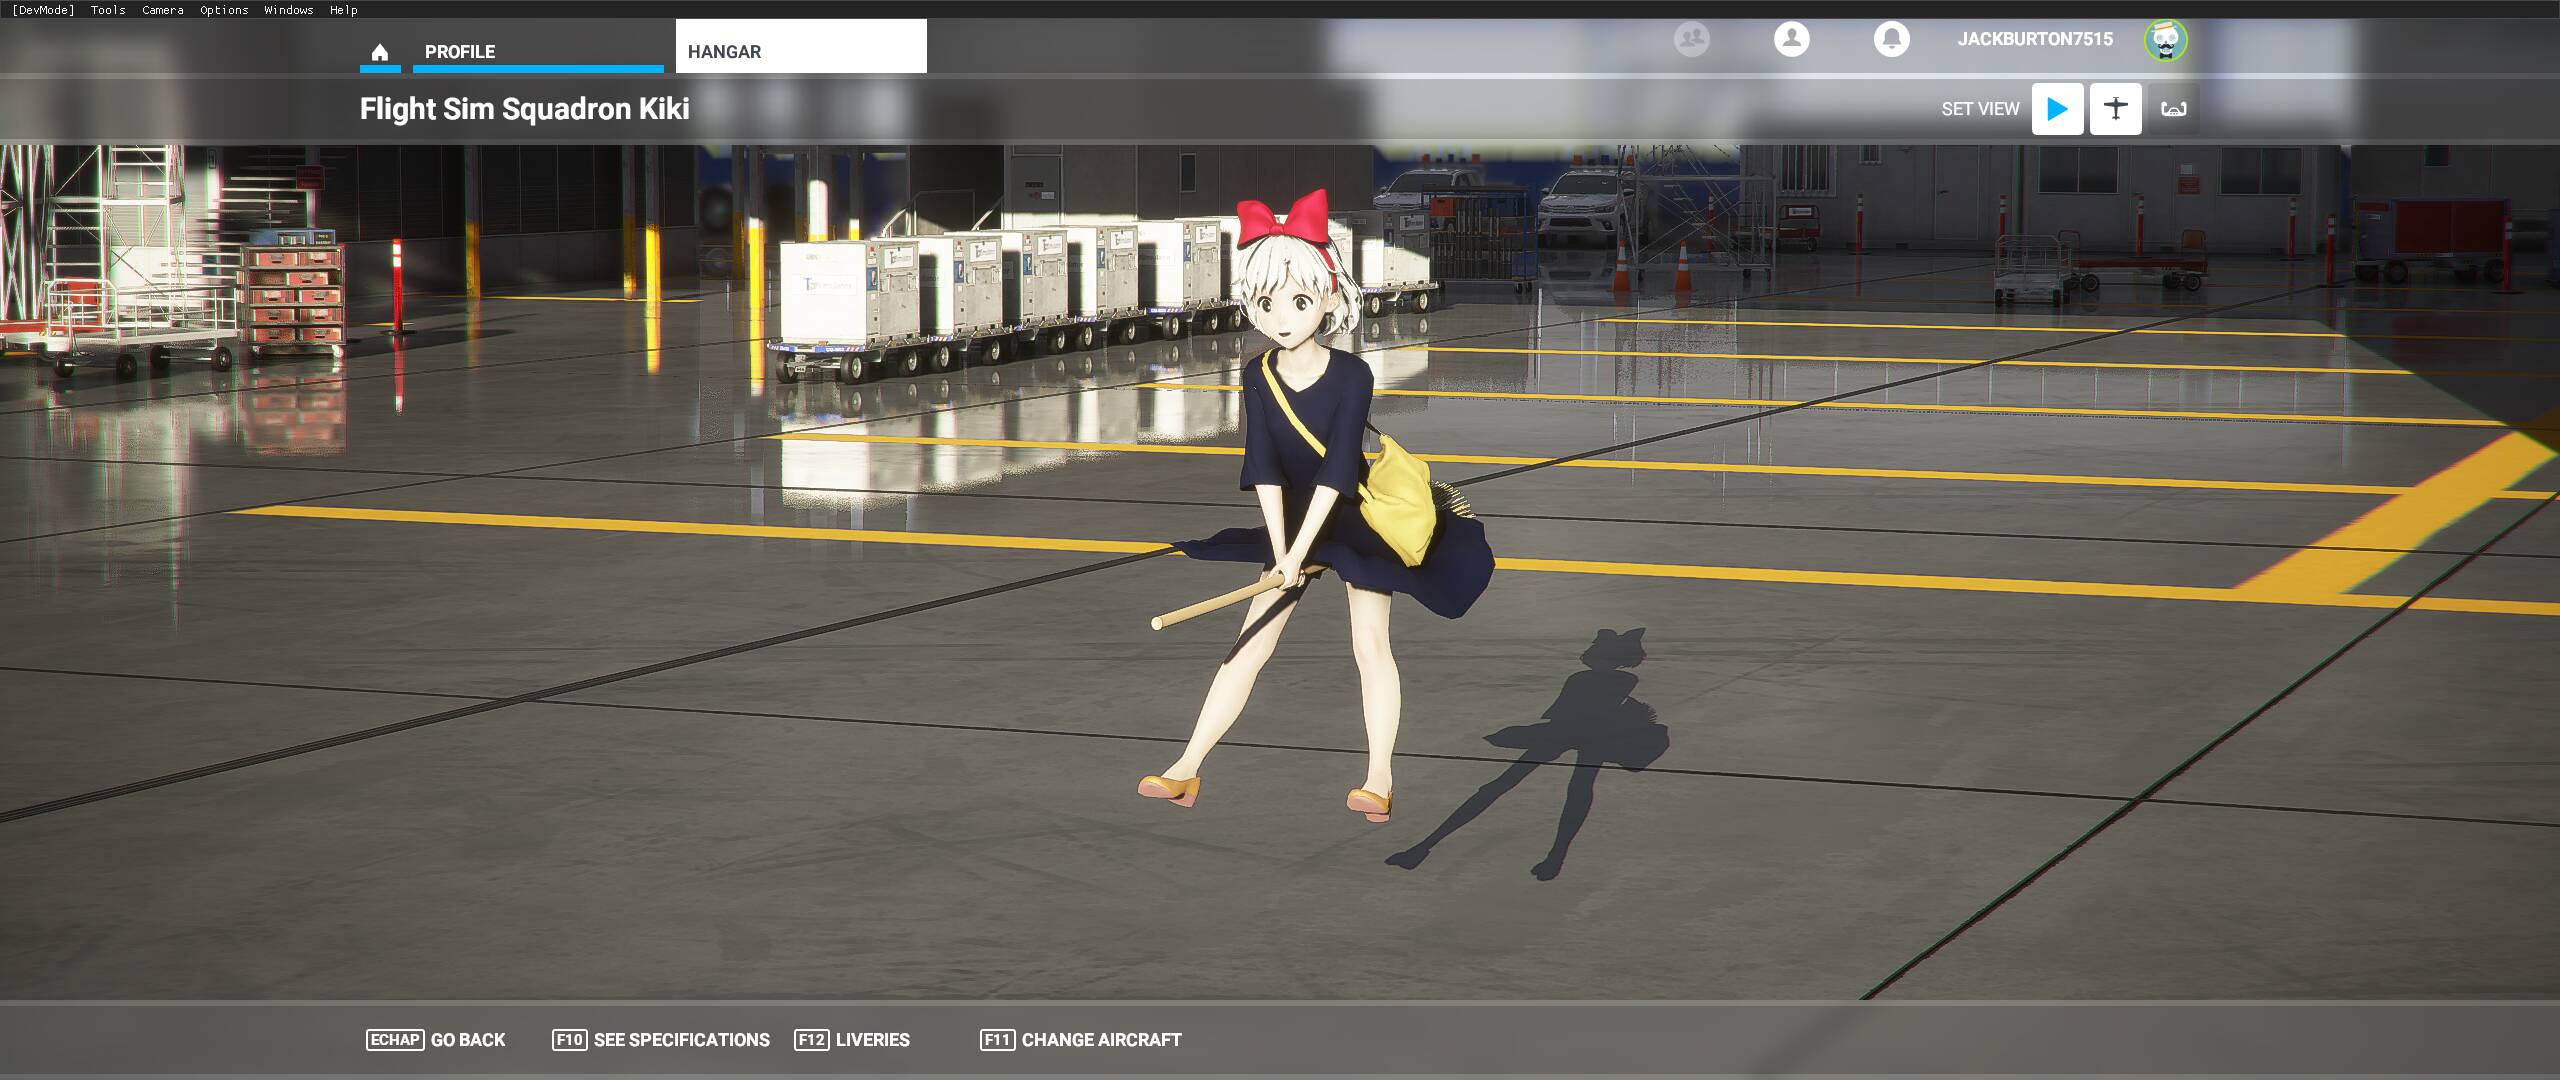Open the DevMode menu
The height and width of the screenshot is (1080, 2560).
coord(43,10)
